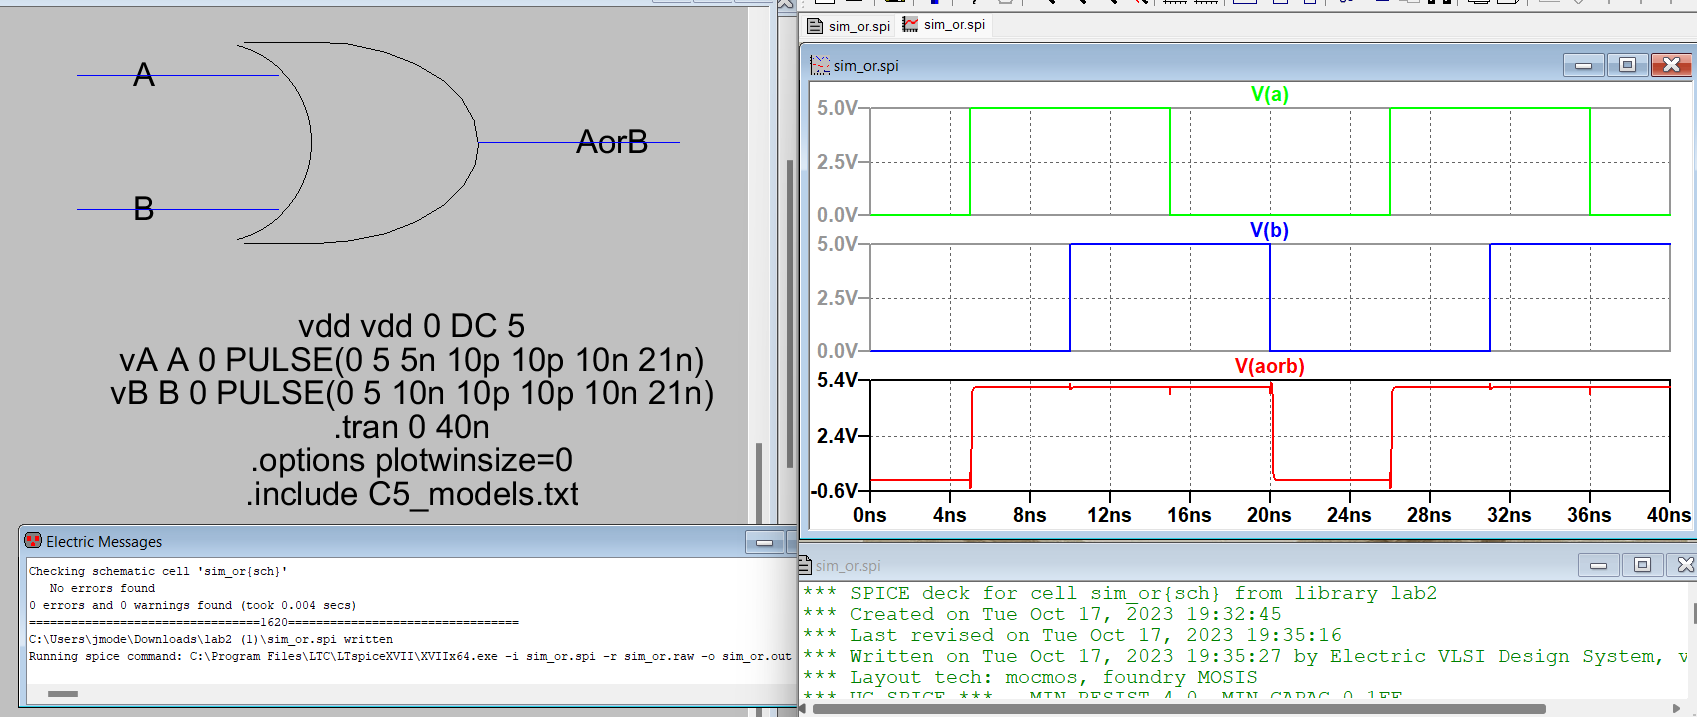Viewport: 1697px width, 717px height.
Task: Click the green V(a) waveform trace
Action: click(x=1070, y=109)
